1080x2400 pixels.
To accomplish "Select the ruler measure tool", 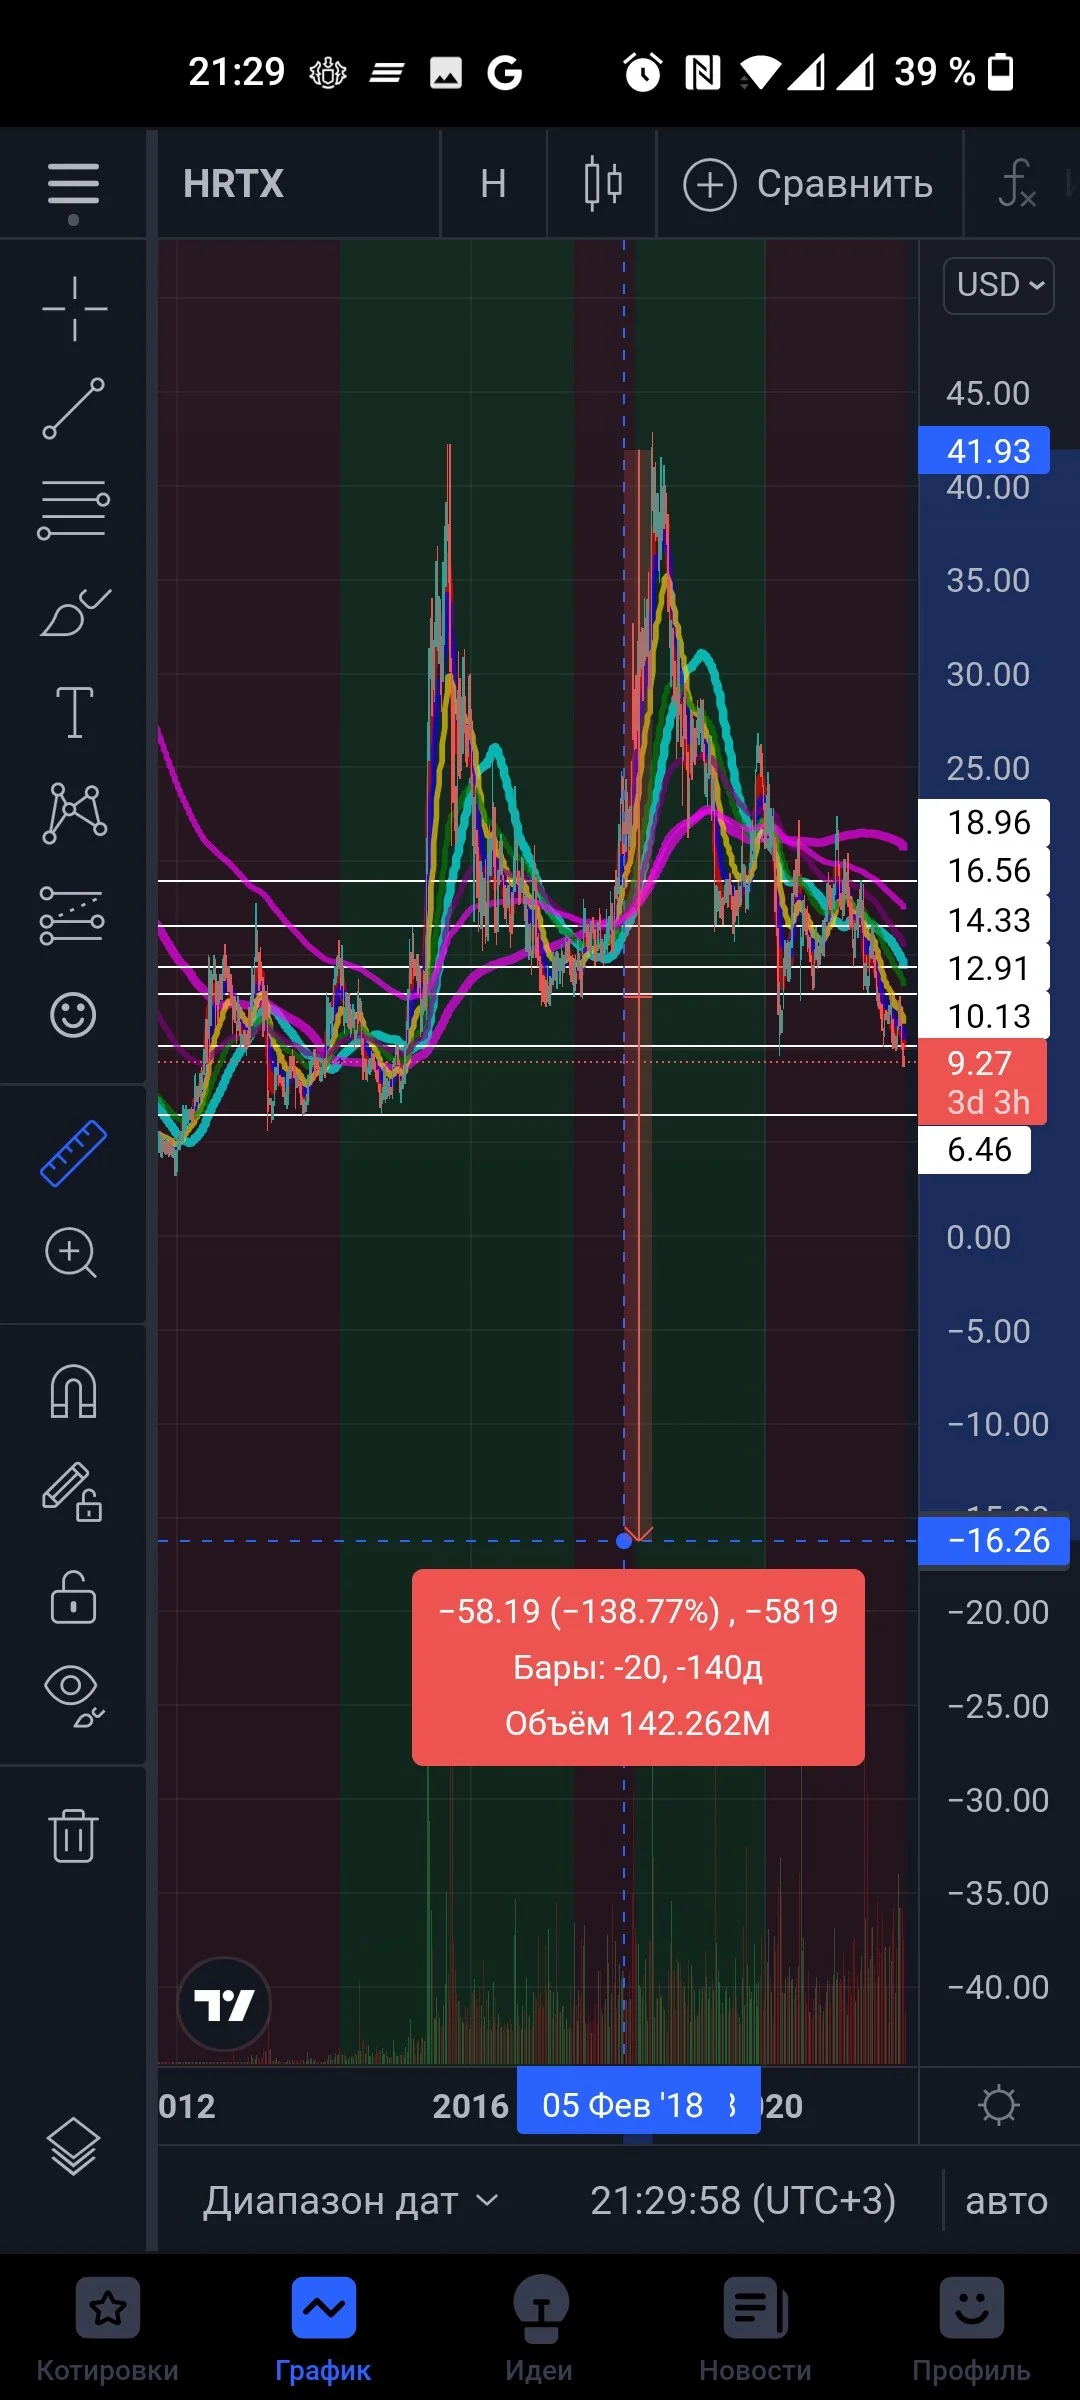I will click(73, 1153).
